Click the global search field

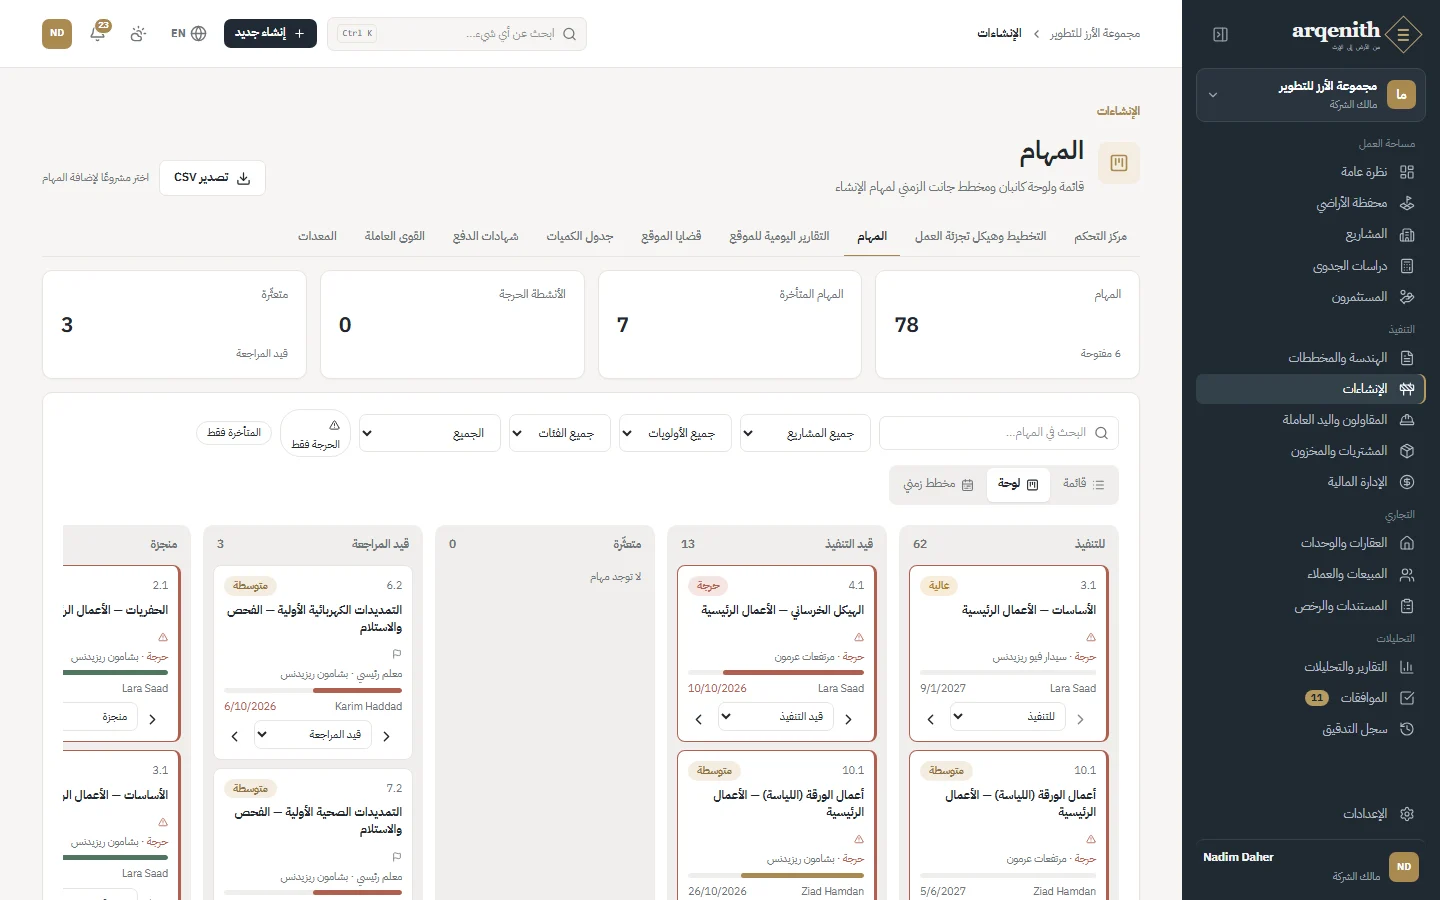457,33
